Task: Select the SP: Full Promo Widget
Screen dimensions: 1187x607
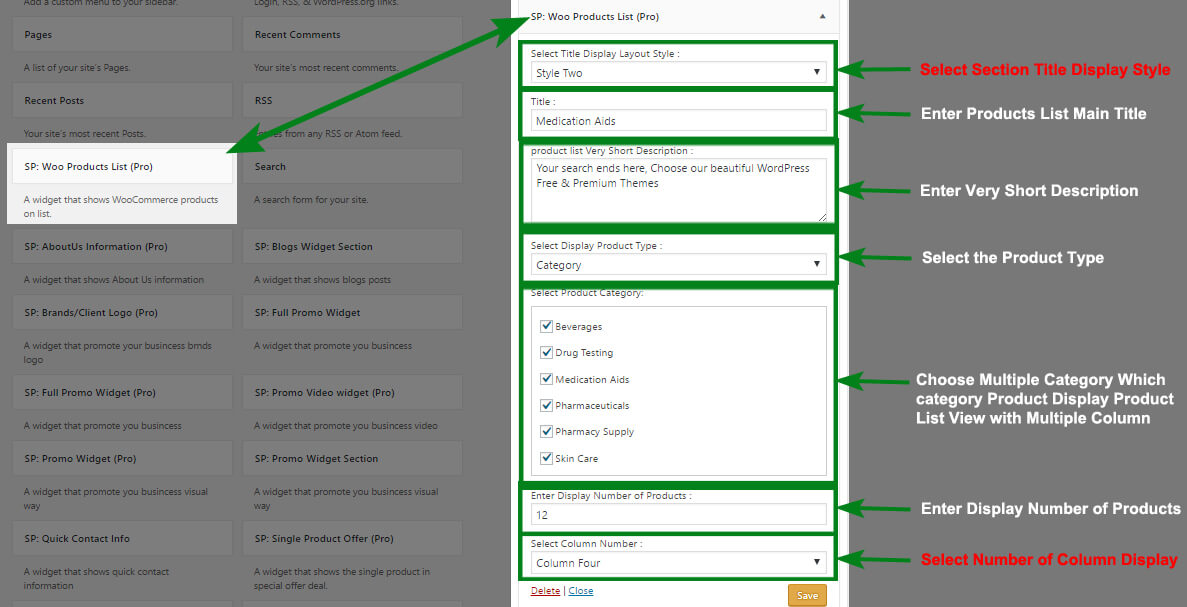Action: coord(353,313)
